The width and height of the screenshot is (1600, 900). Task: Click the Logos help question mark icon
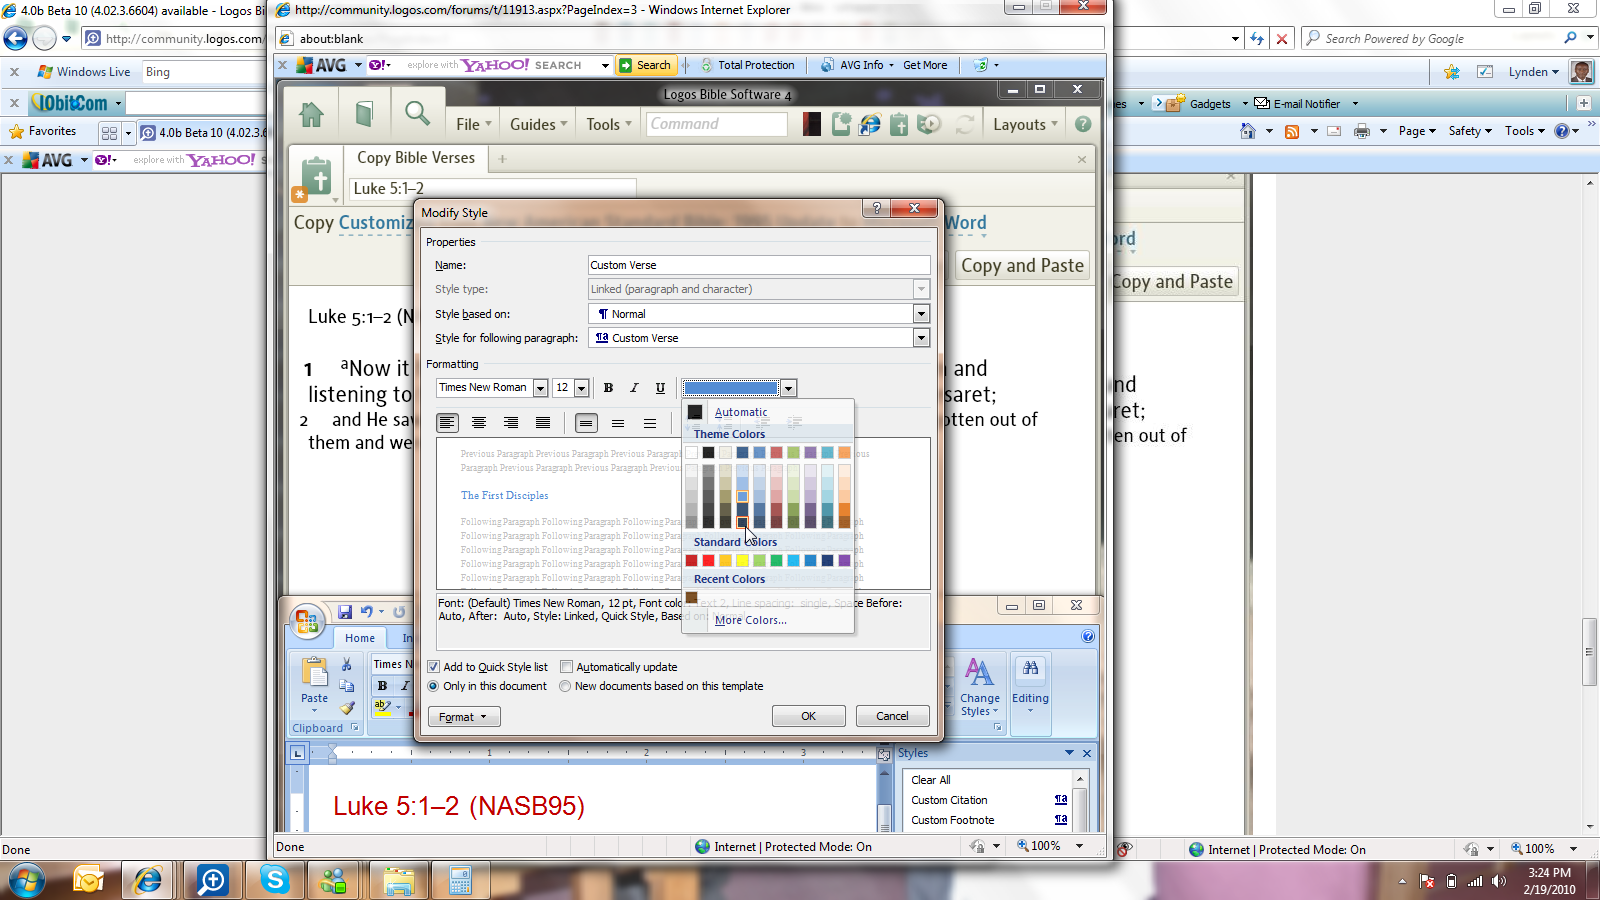[x=1083, y=124]
